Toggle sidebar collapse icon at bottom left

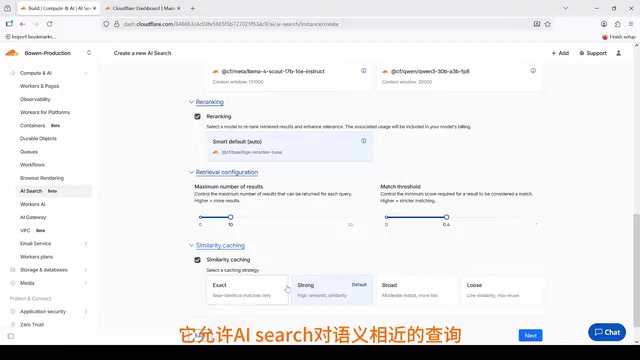click(x=11, y=336)
